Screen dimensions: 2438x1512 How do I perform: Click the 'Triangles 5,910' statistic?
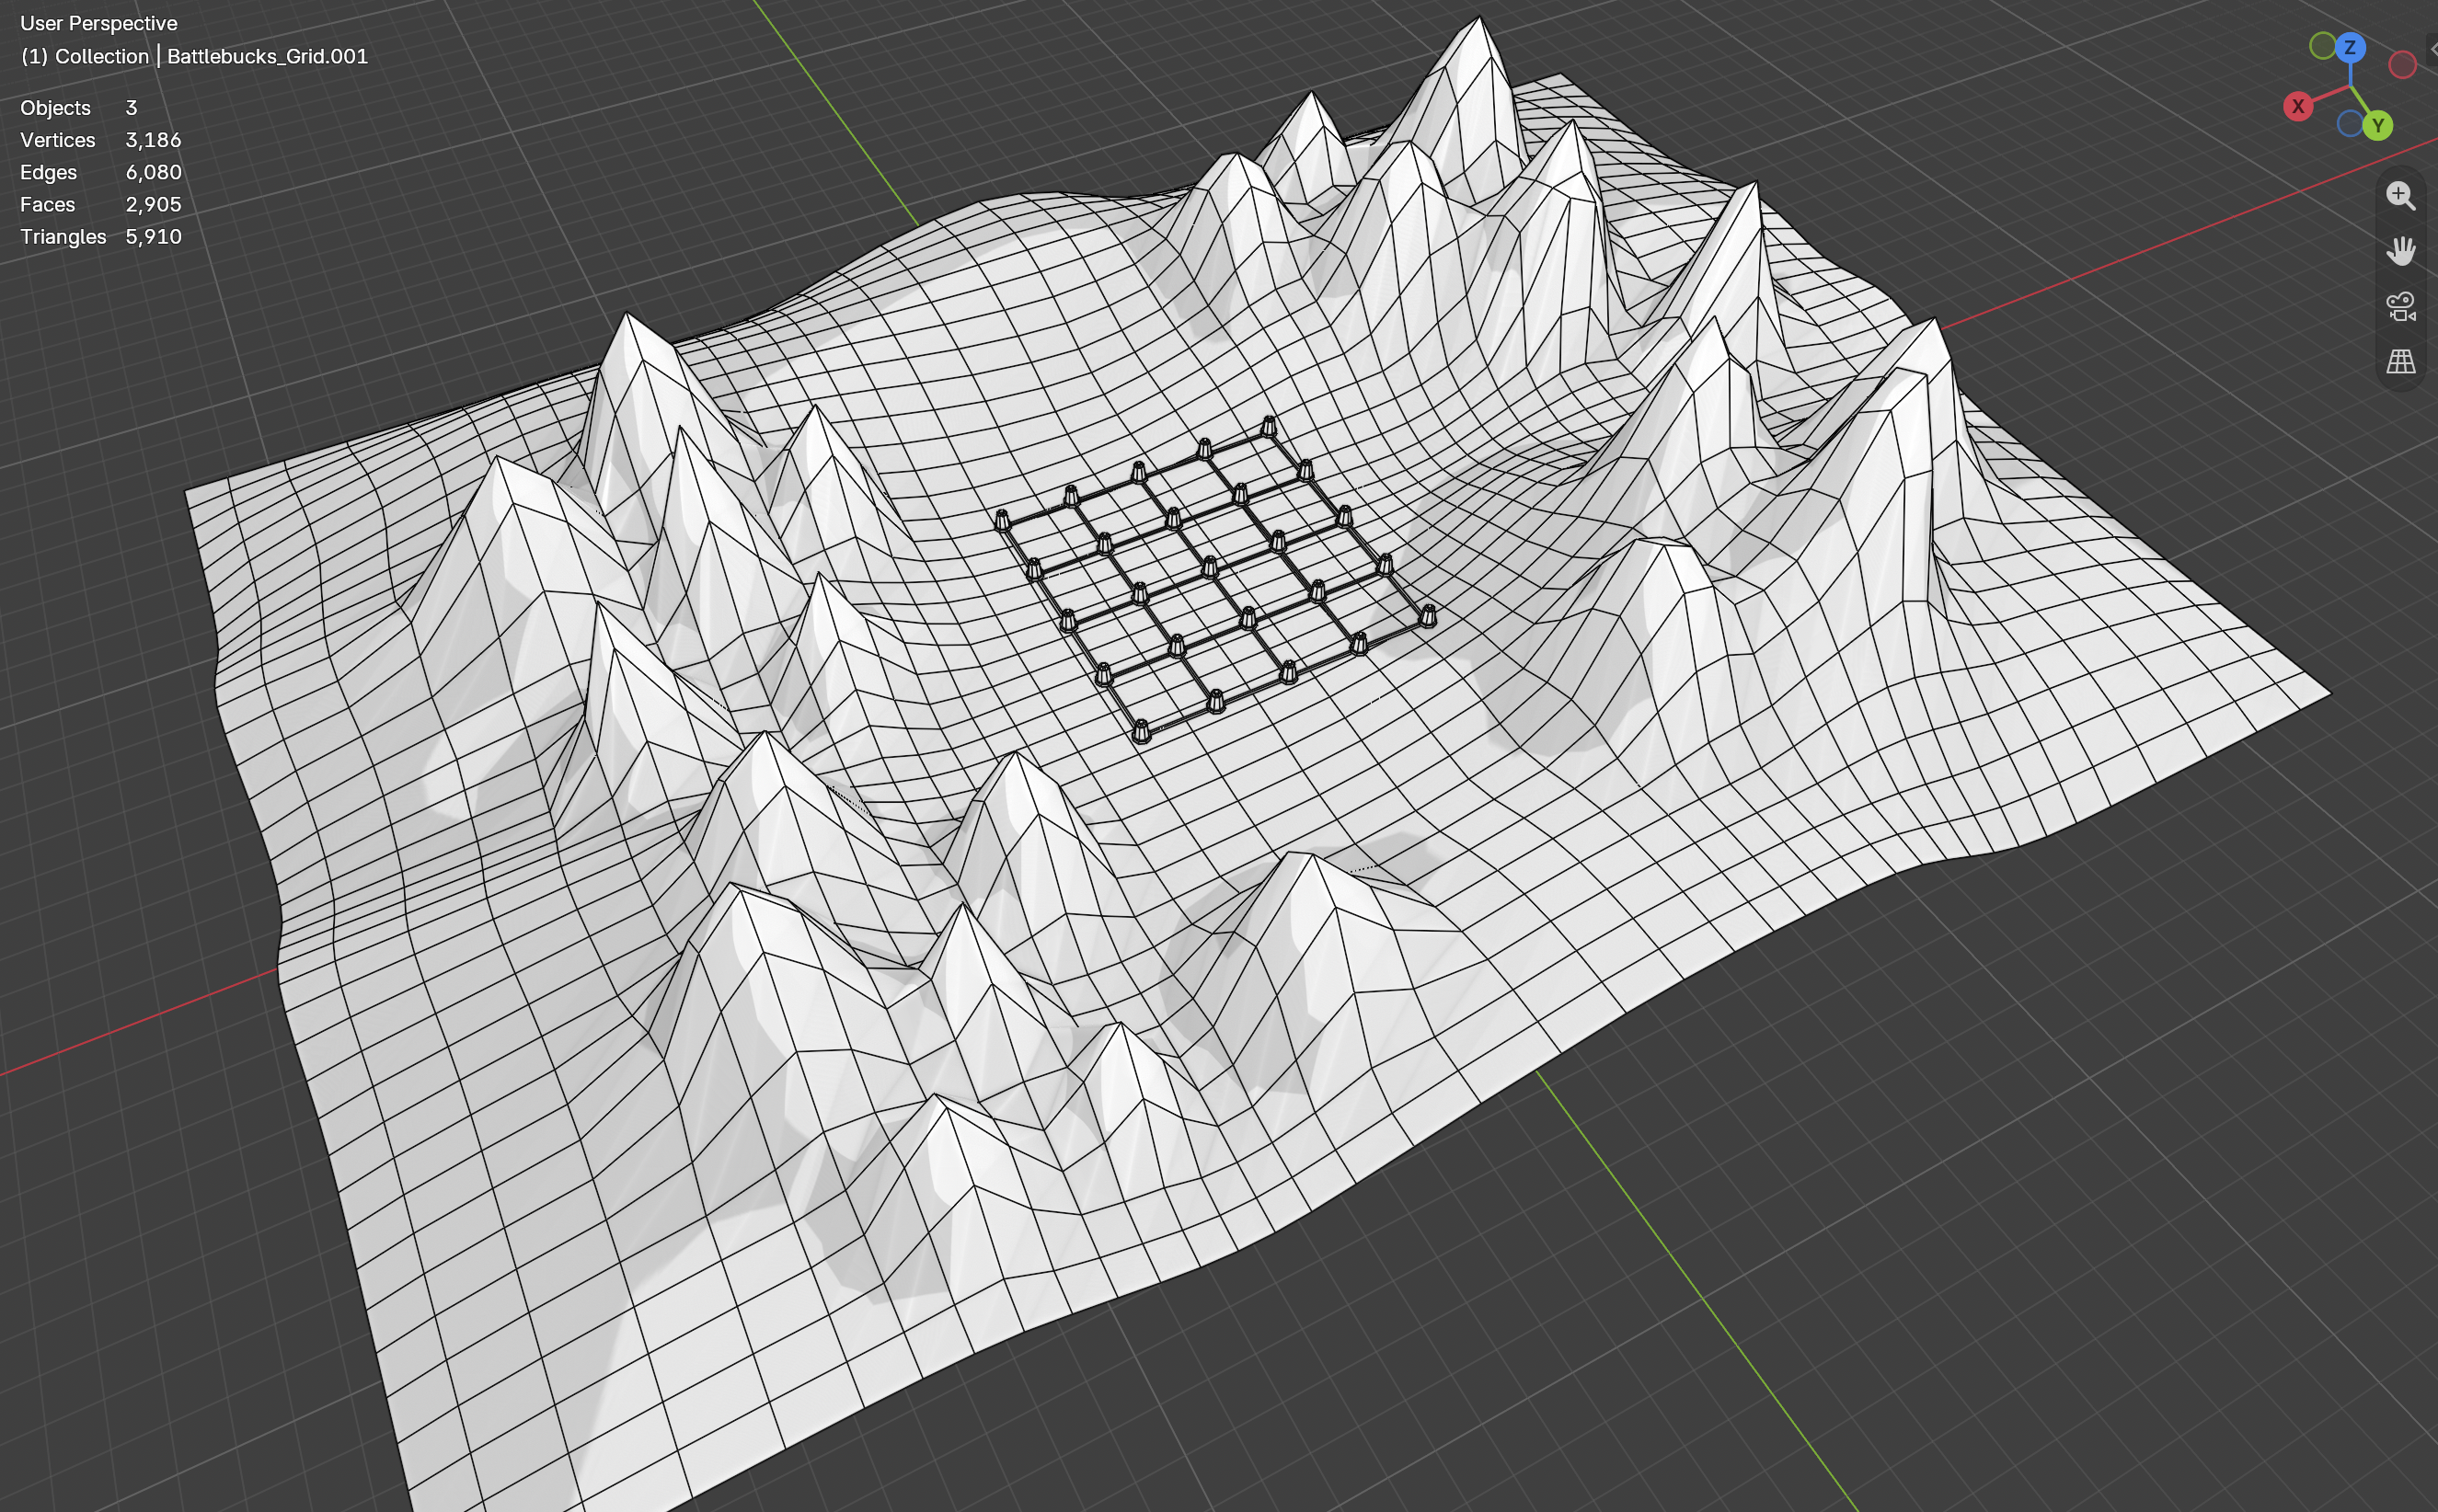click(x=101, y=236)
